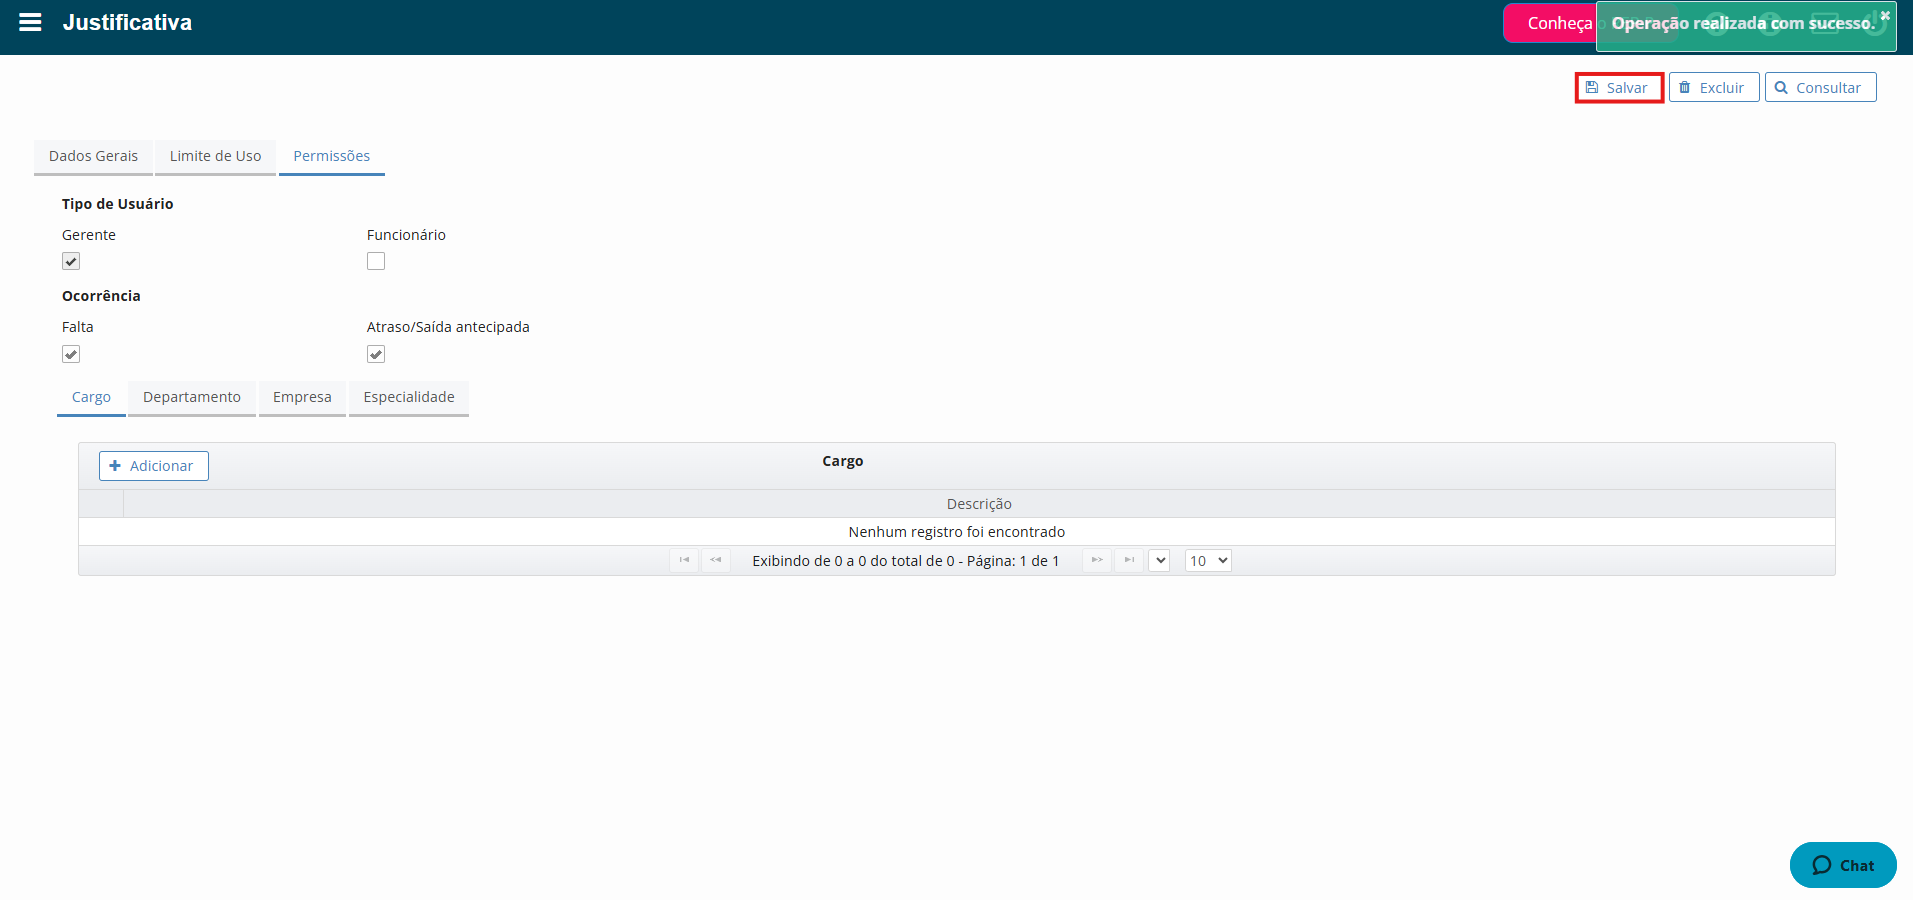Image resolution: width=1913 pixels, height=900 pixels.
Task: Select the Permissões tab
Action: (x=331, y=156)
